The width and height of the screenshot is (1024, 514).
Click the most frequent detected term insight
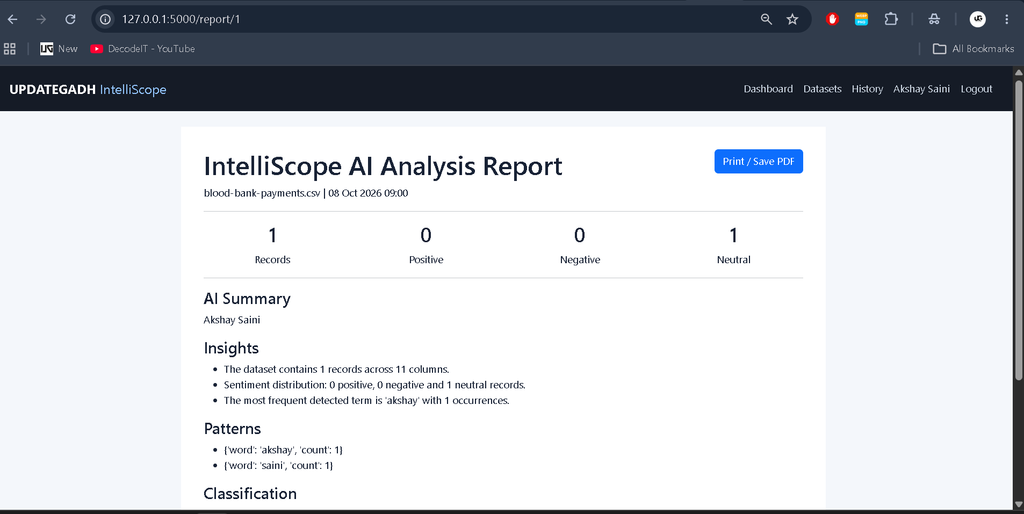pyautogui.click(x=366, y=400)
